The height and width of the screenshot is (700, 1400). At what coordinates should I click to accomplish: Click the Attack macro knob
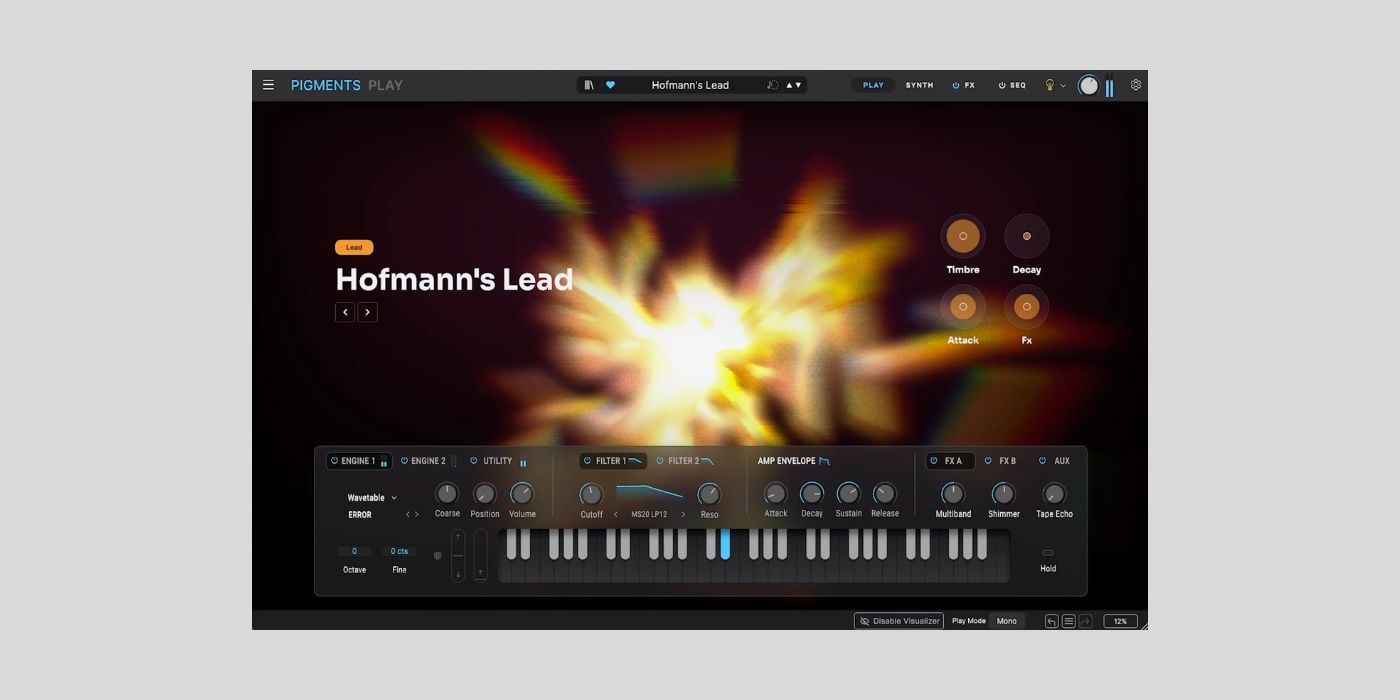point(963,307)
